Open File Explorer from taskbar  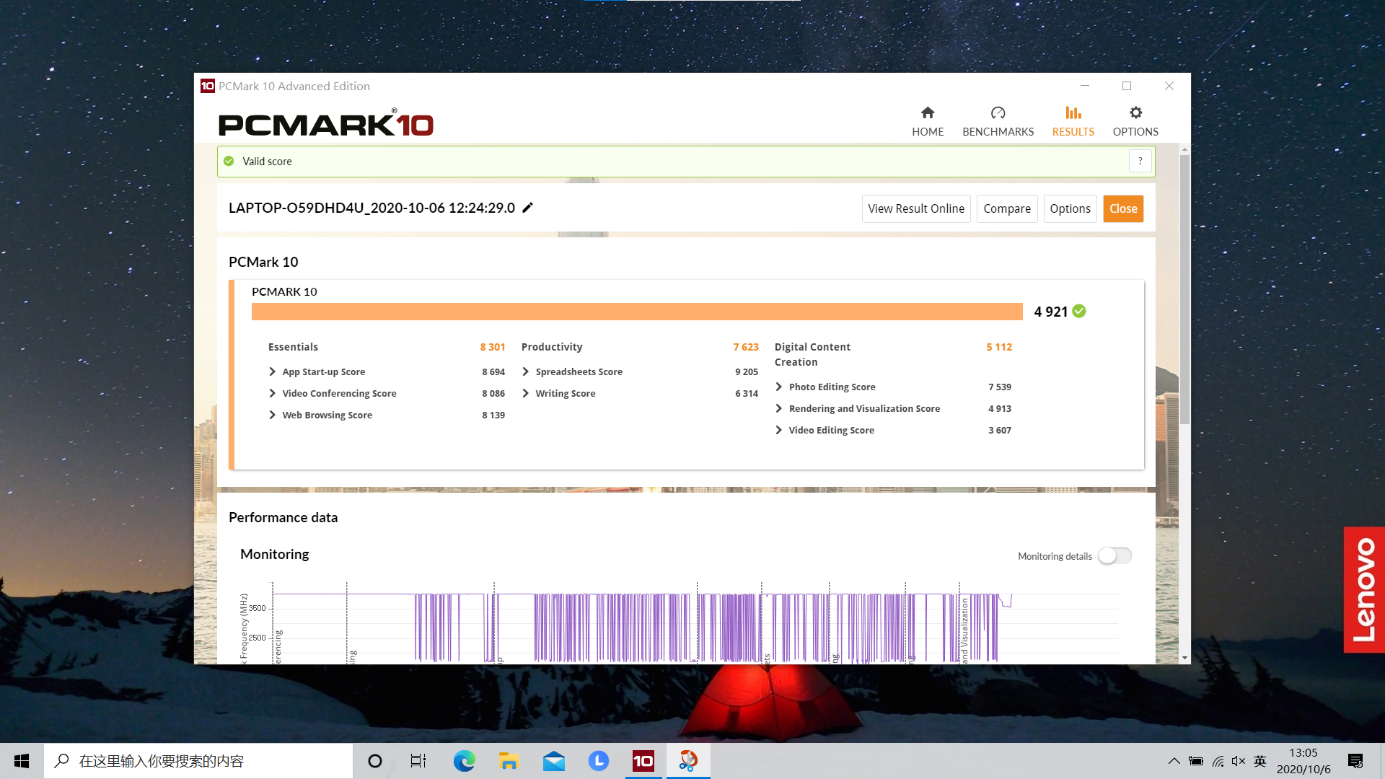point(508,761)
